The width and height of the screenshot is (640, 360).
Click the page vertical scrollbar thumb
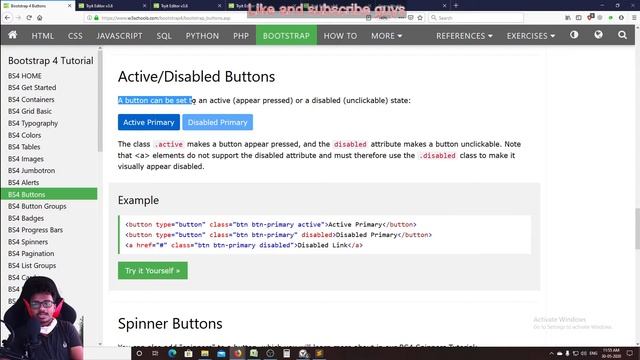637,229
